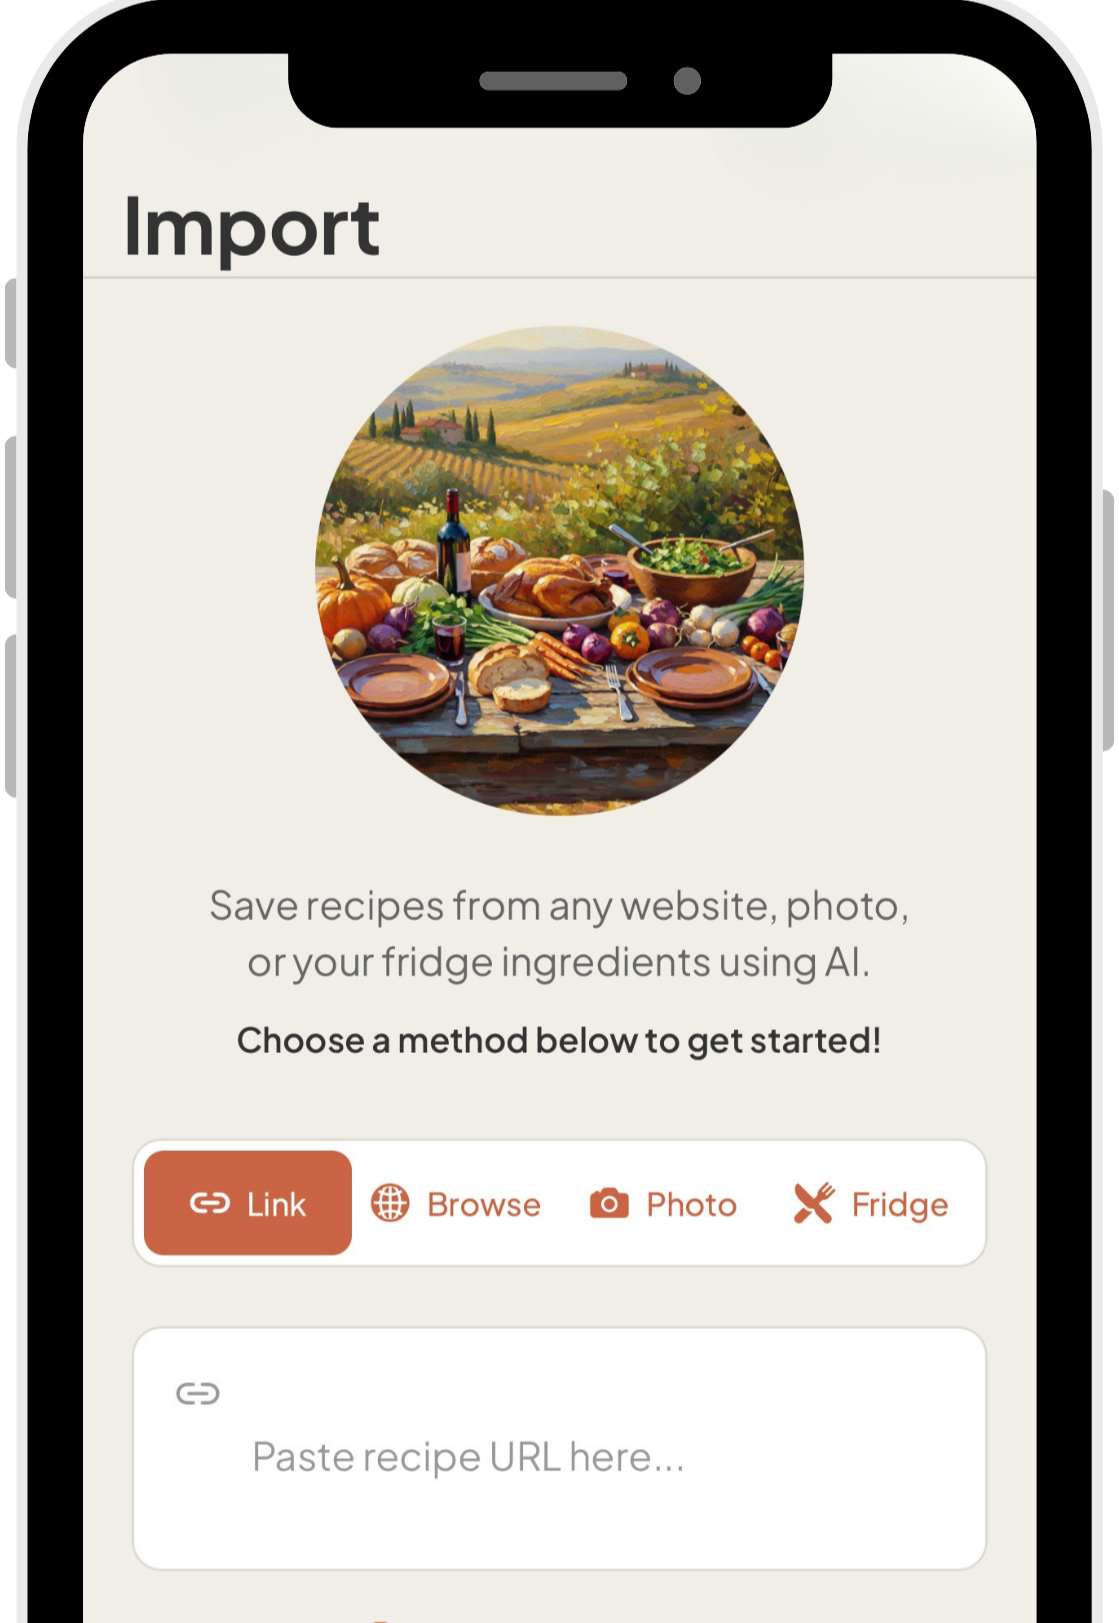Tap the circular Tuscan feast illustration
This screenshot has height=1623, width=1119.
coord(560,571)
